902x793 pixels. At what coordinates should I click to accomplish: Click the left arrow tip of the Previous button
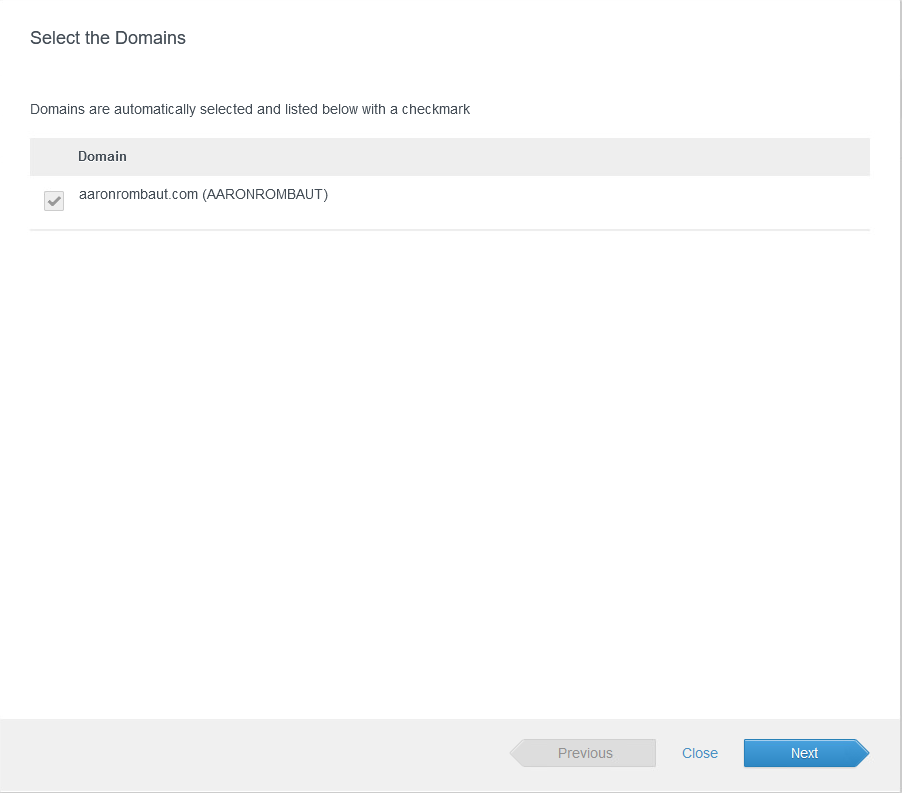click(x=516, y=753)
